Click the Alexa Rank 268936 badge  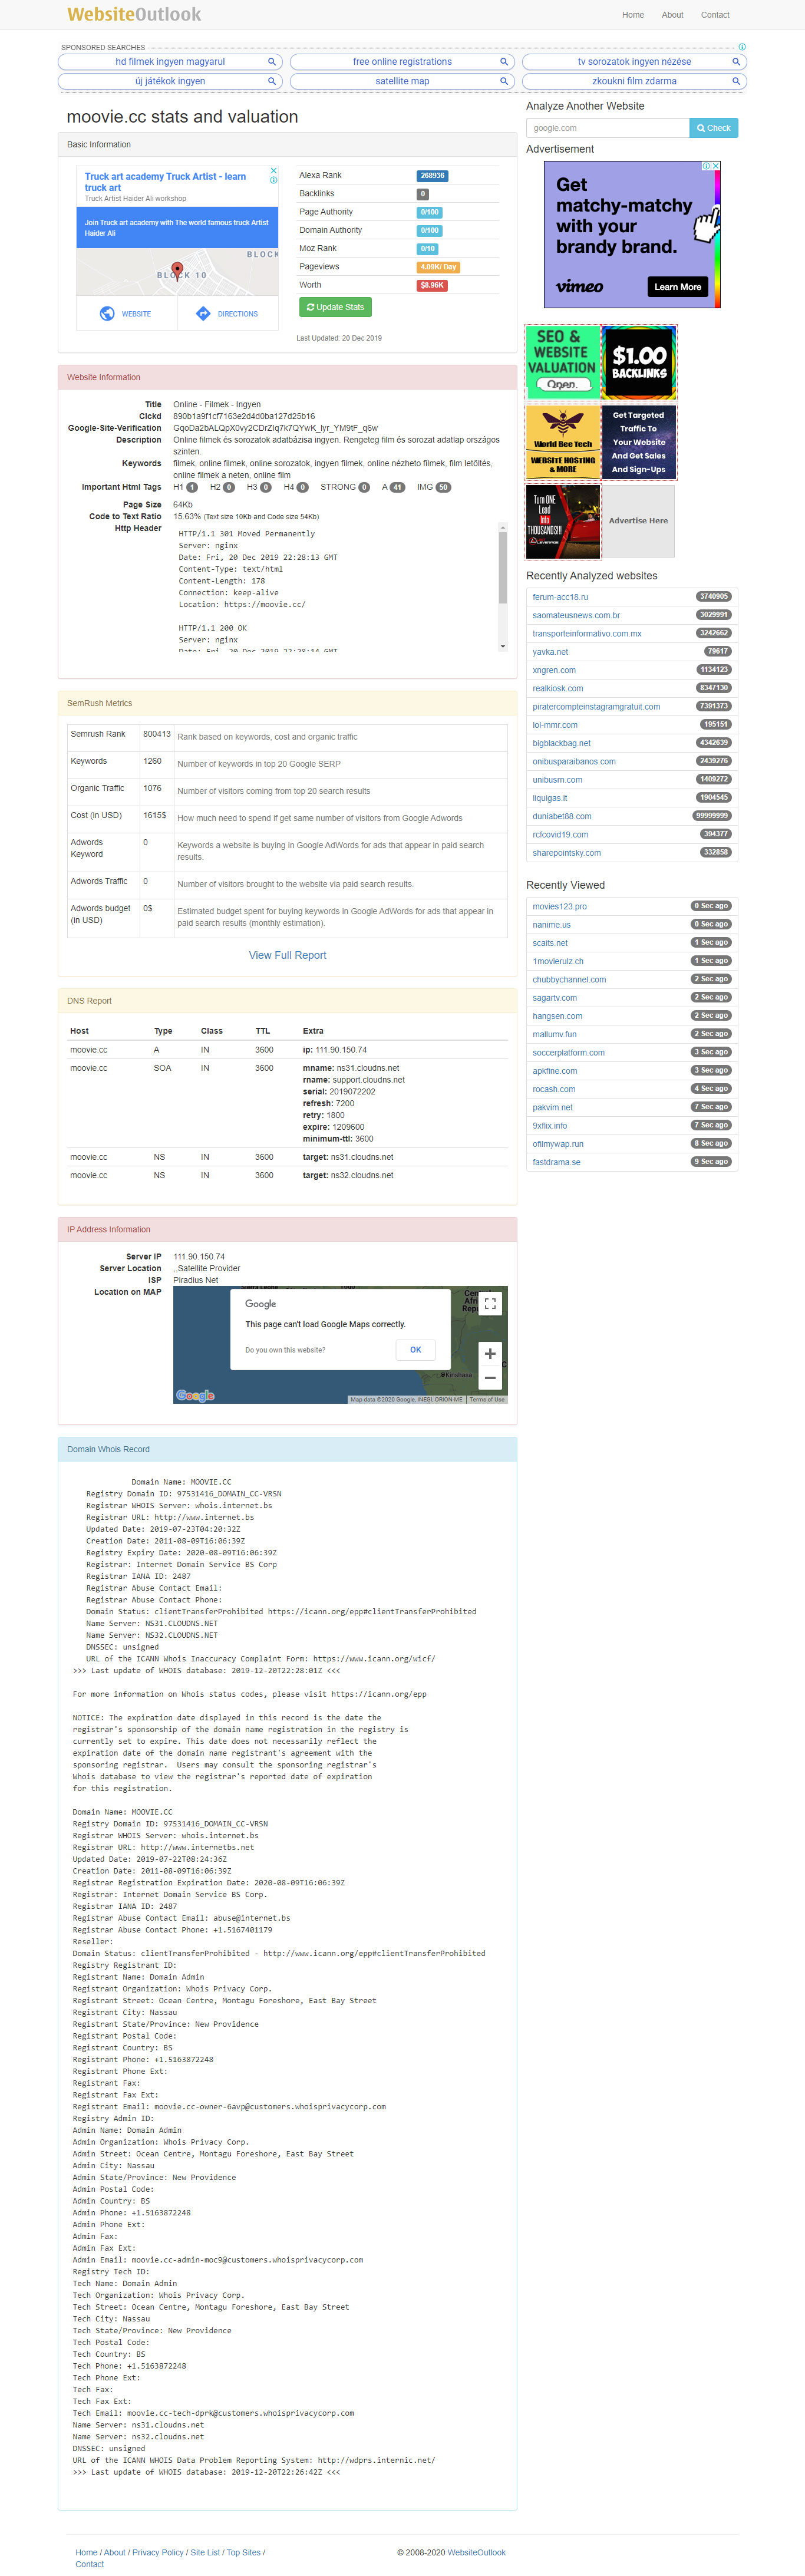click(x=432, y=176)
